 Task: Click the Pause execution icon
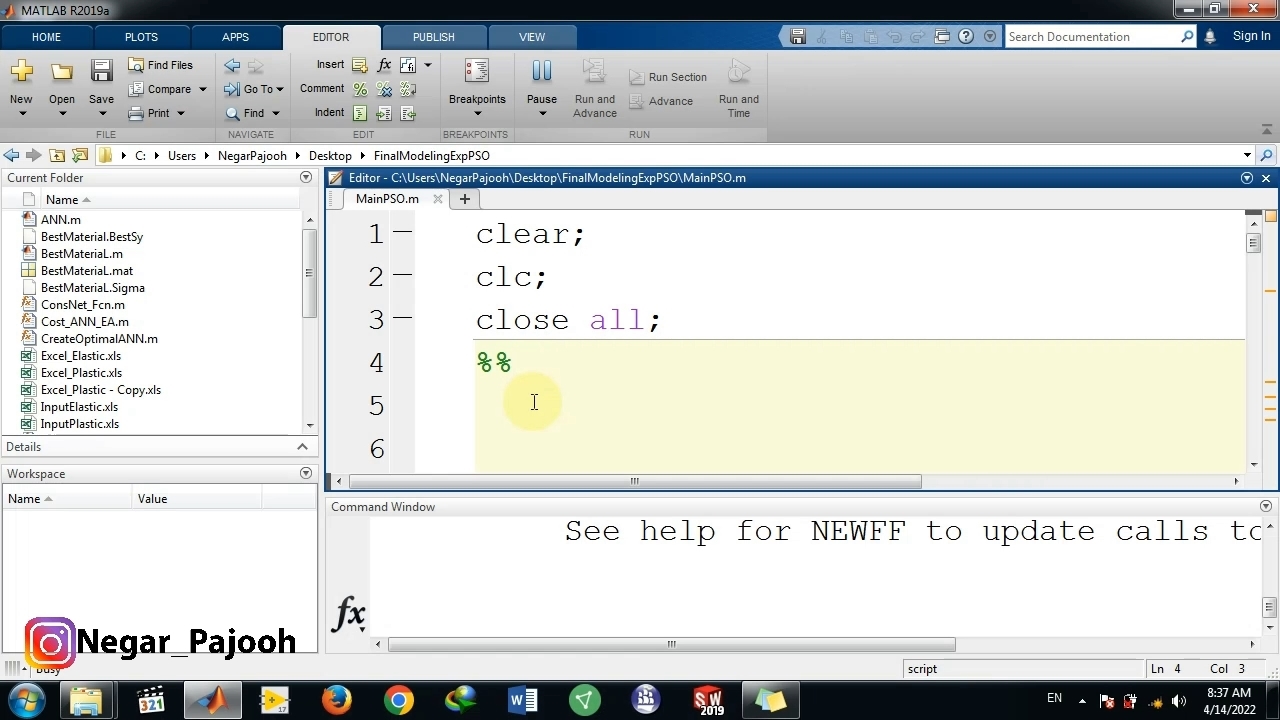[x=541, y=72]
